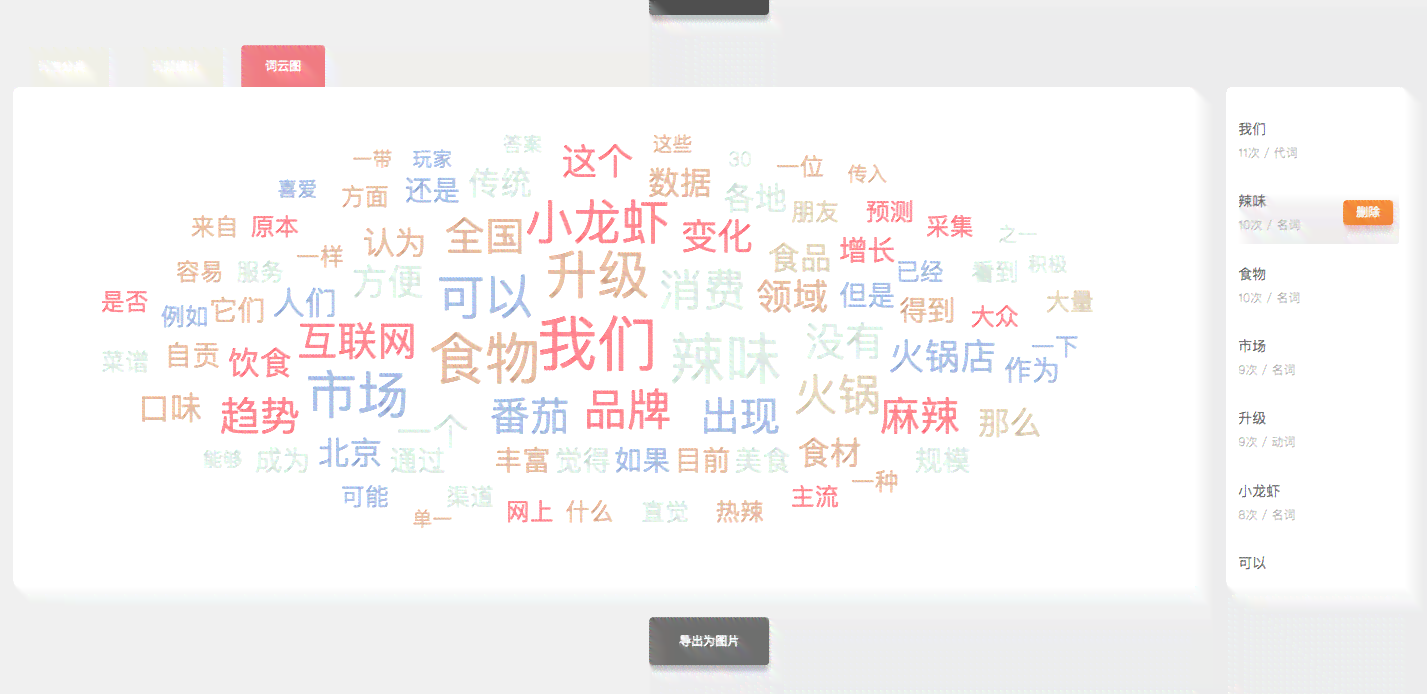This screenshot has width=1427, height=694.
Task: Click 网上 in the word cloud
Action: pyautogui.click(x=529, y=513)
